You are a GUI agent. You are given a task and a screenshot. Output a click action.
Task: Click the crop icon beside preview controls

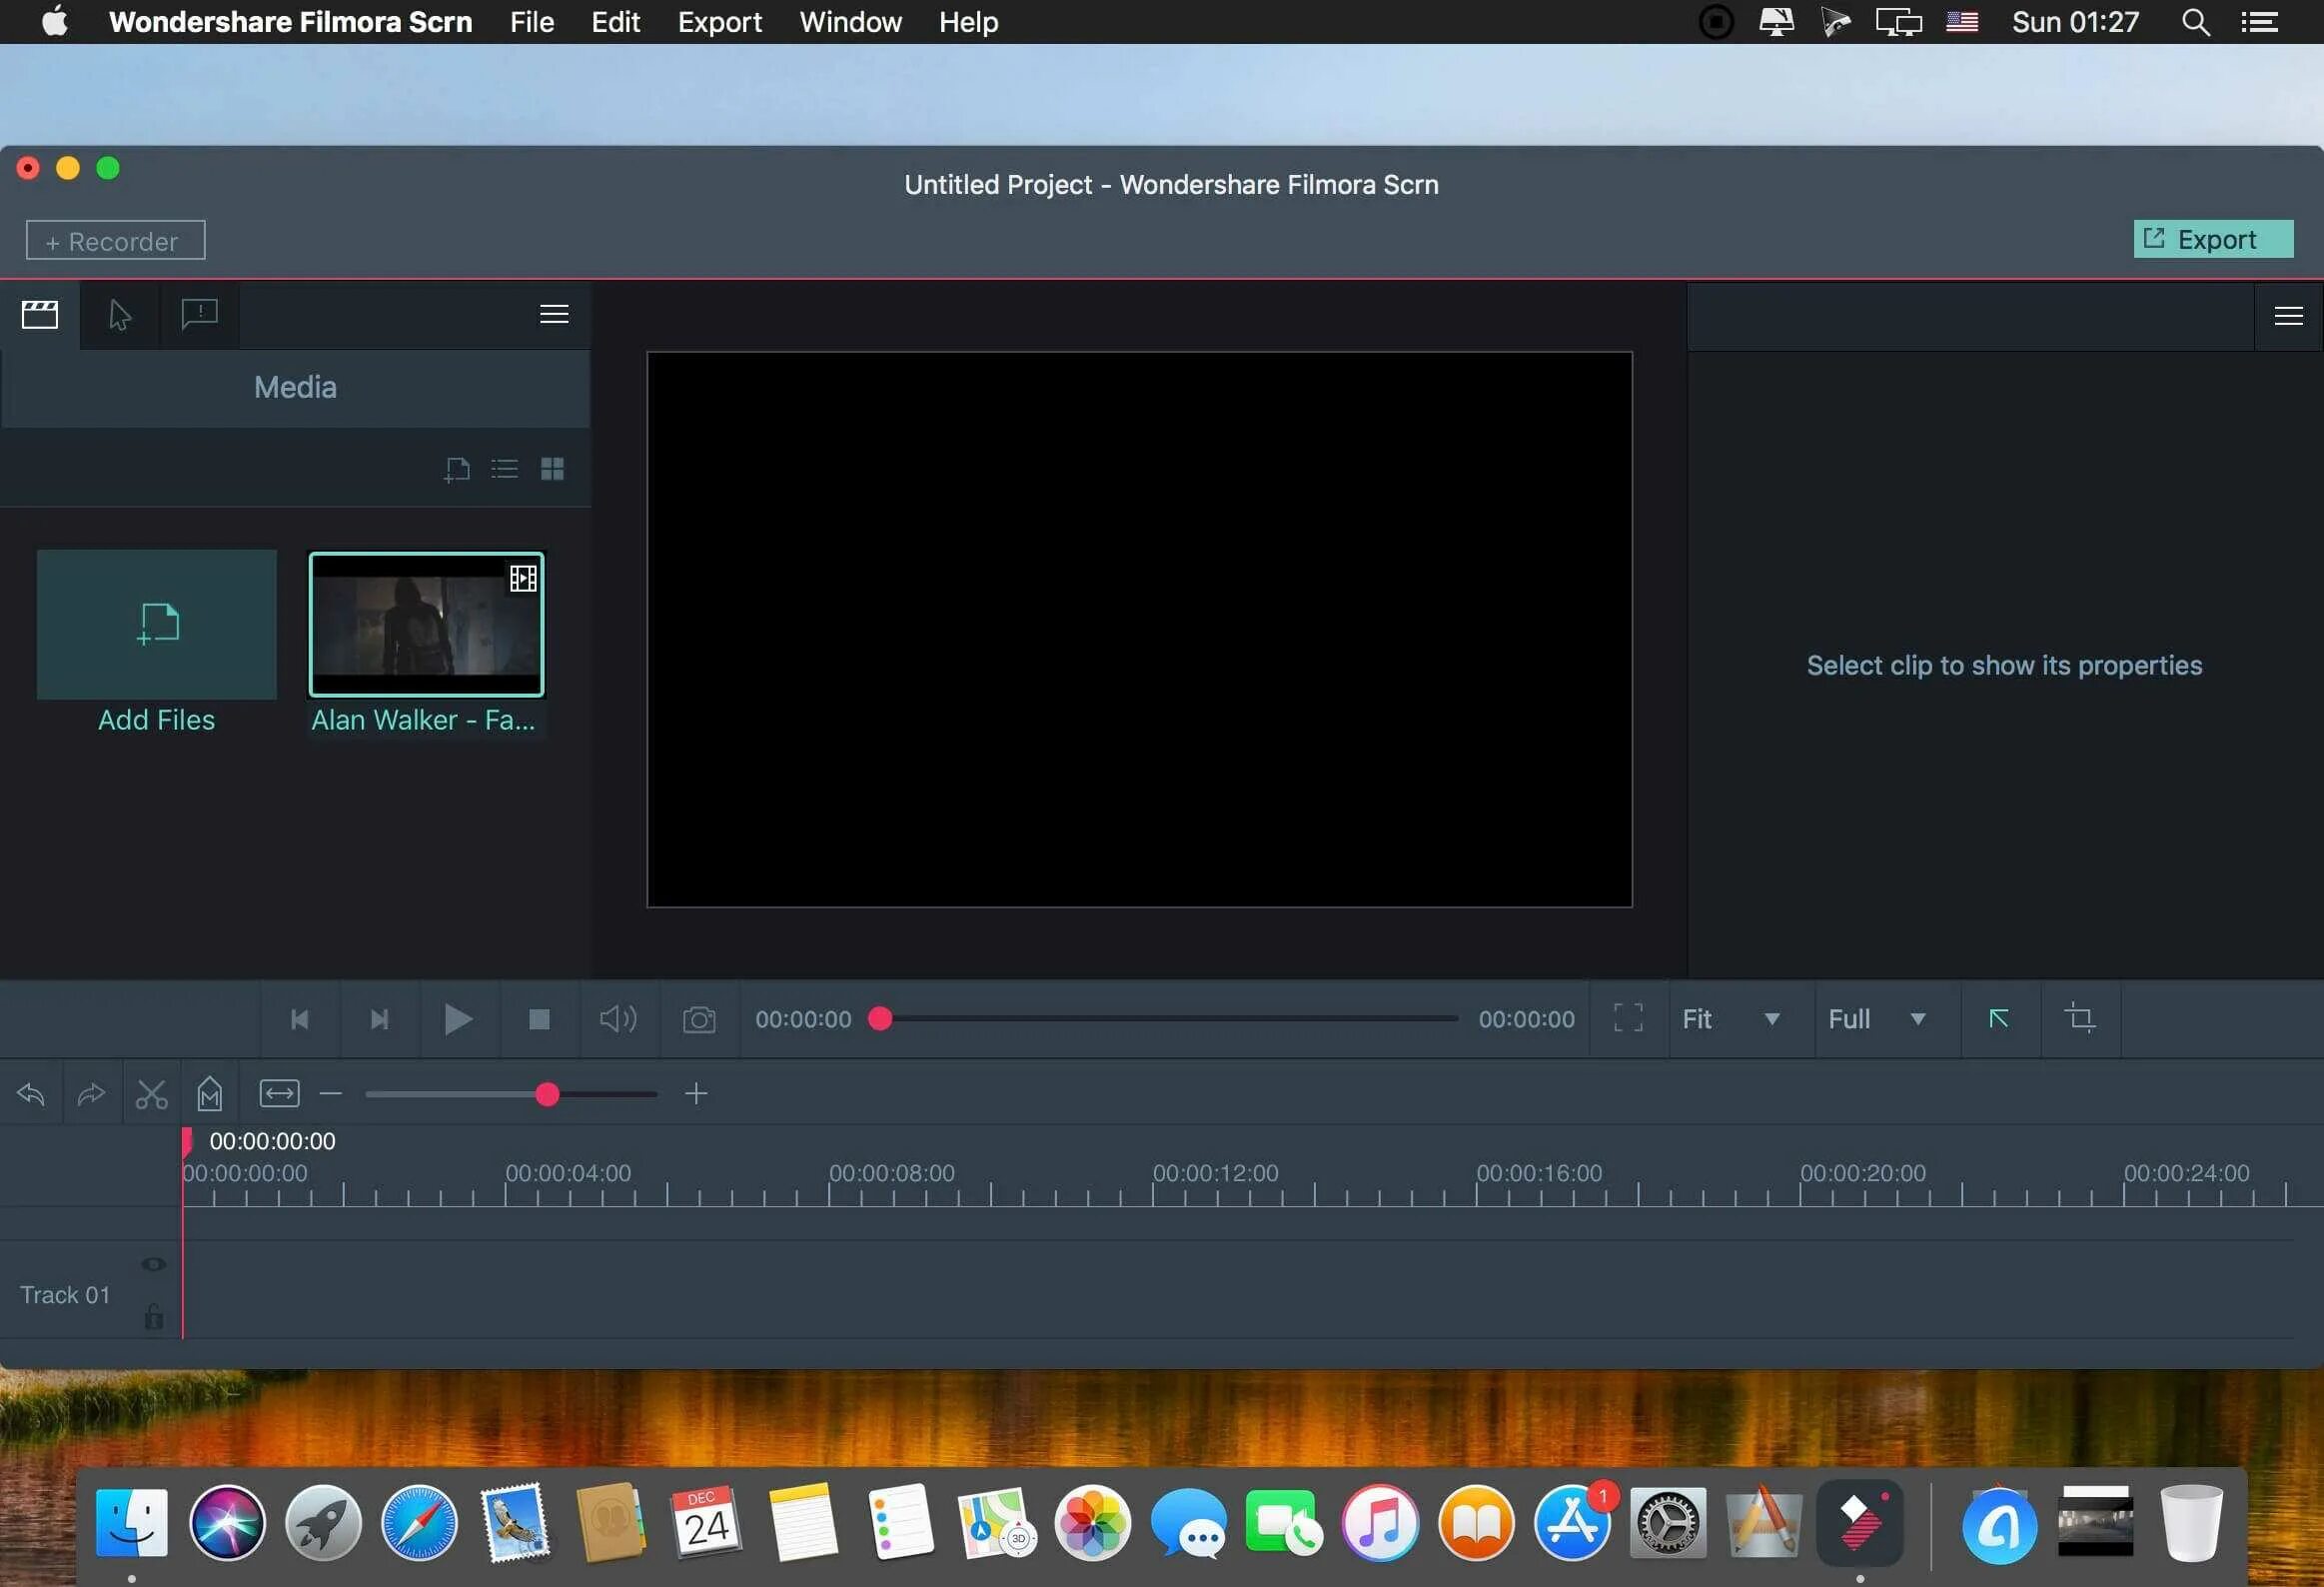point(2080,1019)
